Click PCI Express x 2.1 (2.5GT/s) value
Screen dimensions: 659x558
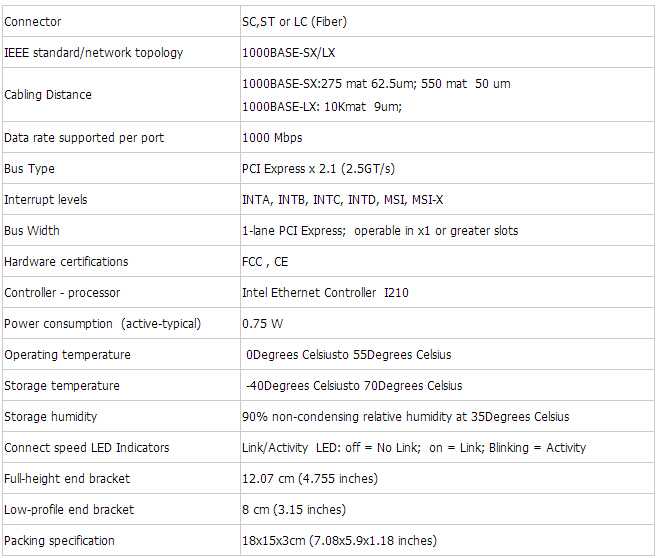coord(318,168)
